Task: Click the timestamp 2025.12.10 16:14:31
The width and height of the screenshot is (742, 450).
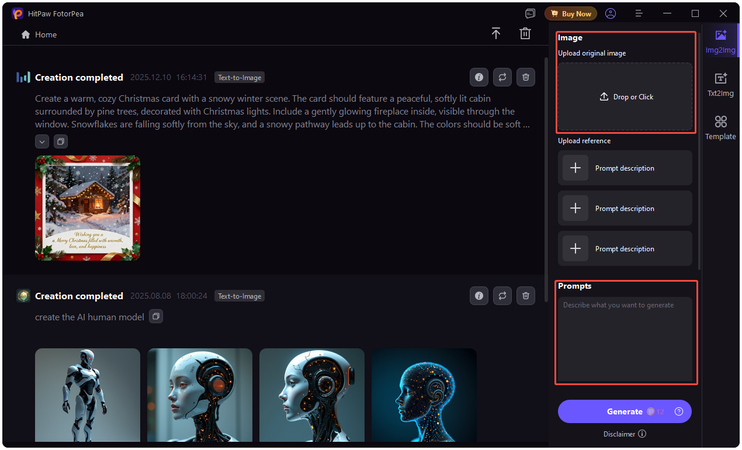Action: coord(168,77)
